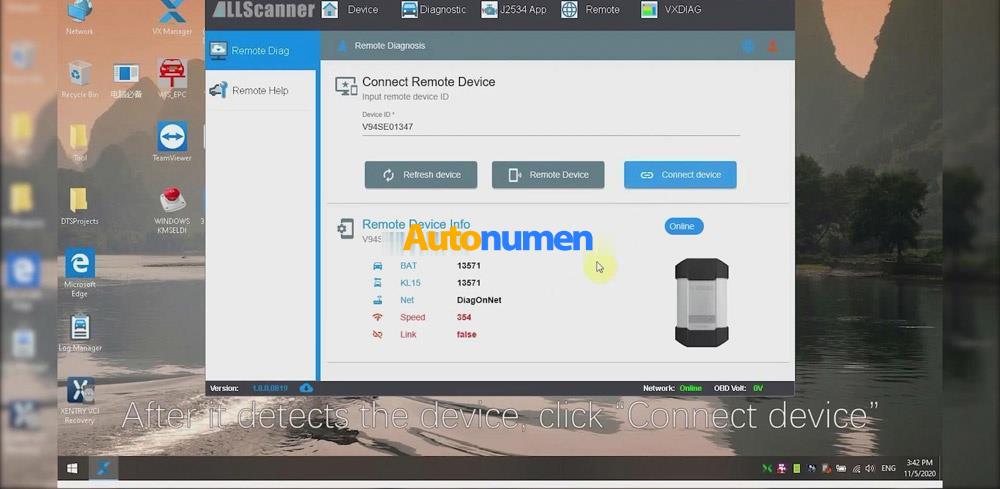Screen dimensions: 1000x489
Task: Open the VX Manager desktop shortcut
Action: [x=172, y=17]
